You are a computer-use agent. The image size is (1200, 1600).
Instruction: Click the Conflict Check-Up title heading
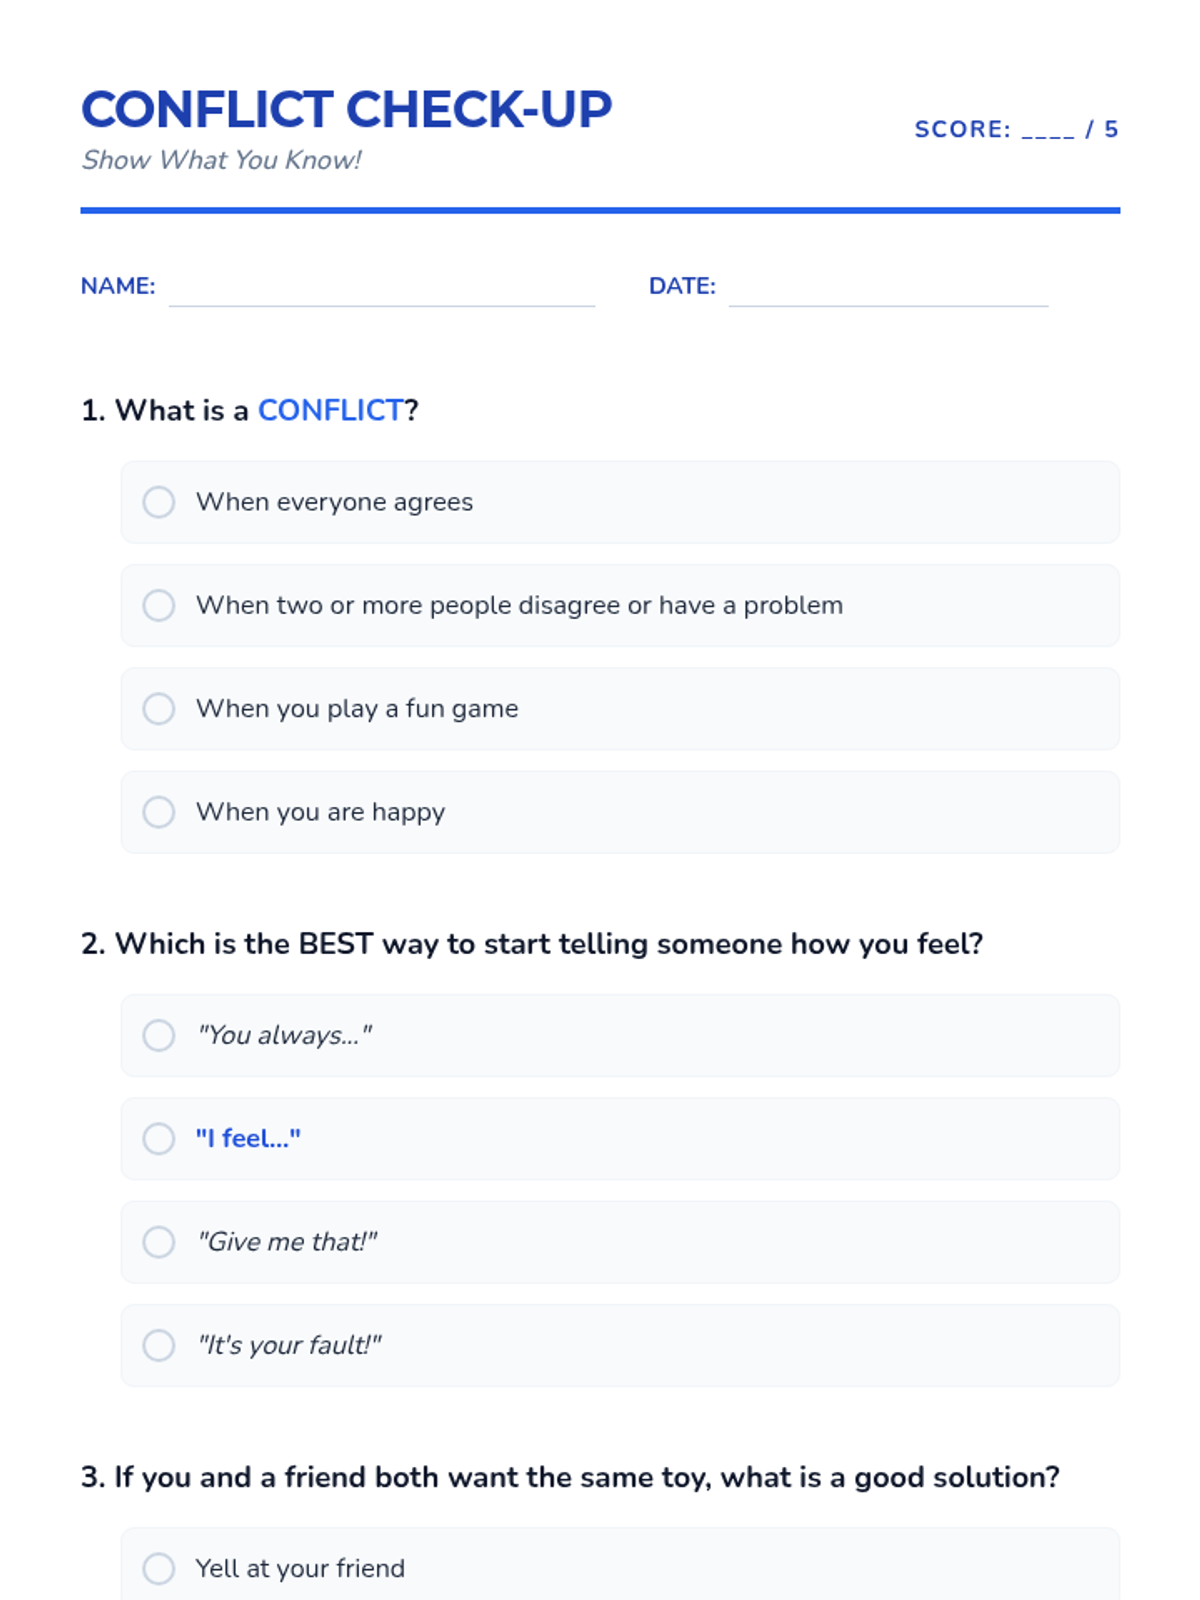346,109
